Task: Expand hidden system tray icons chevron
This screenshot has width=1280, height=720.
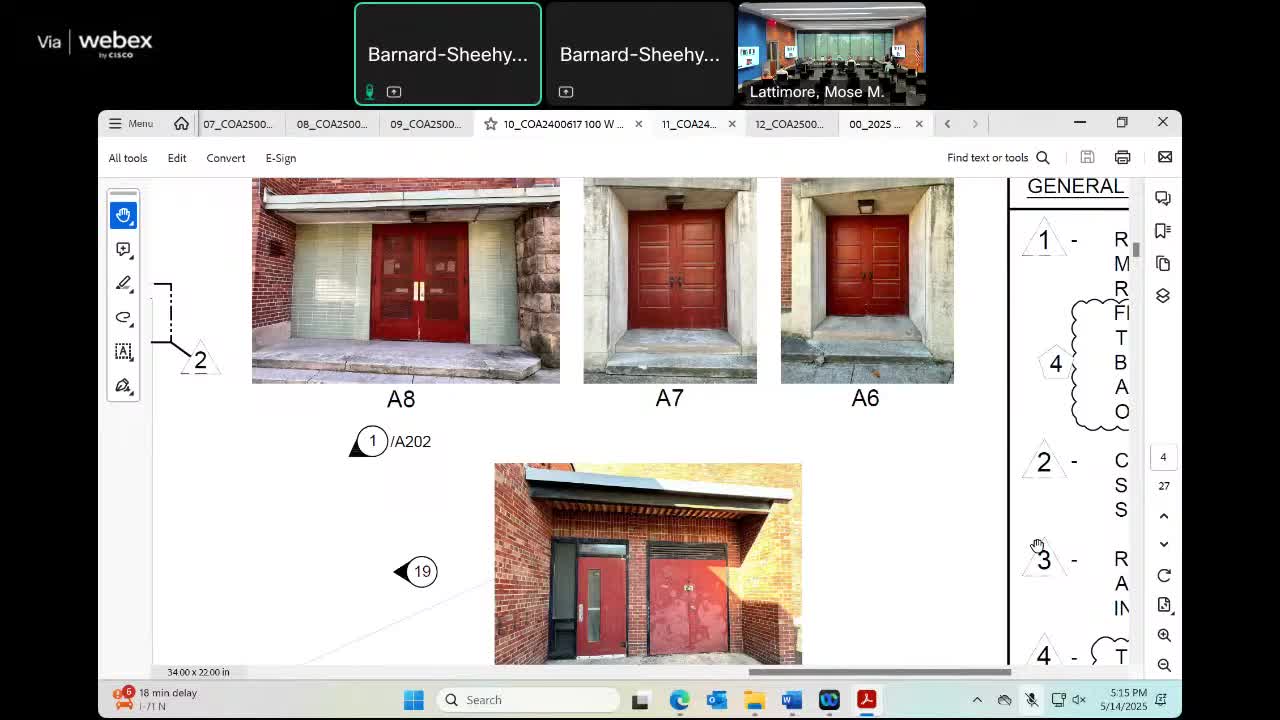Action: click(977, 700)
